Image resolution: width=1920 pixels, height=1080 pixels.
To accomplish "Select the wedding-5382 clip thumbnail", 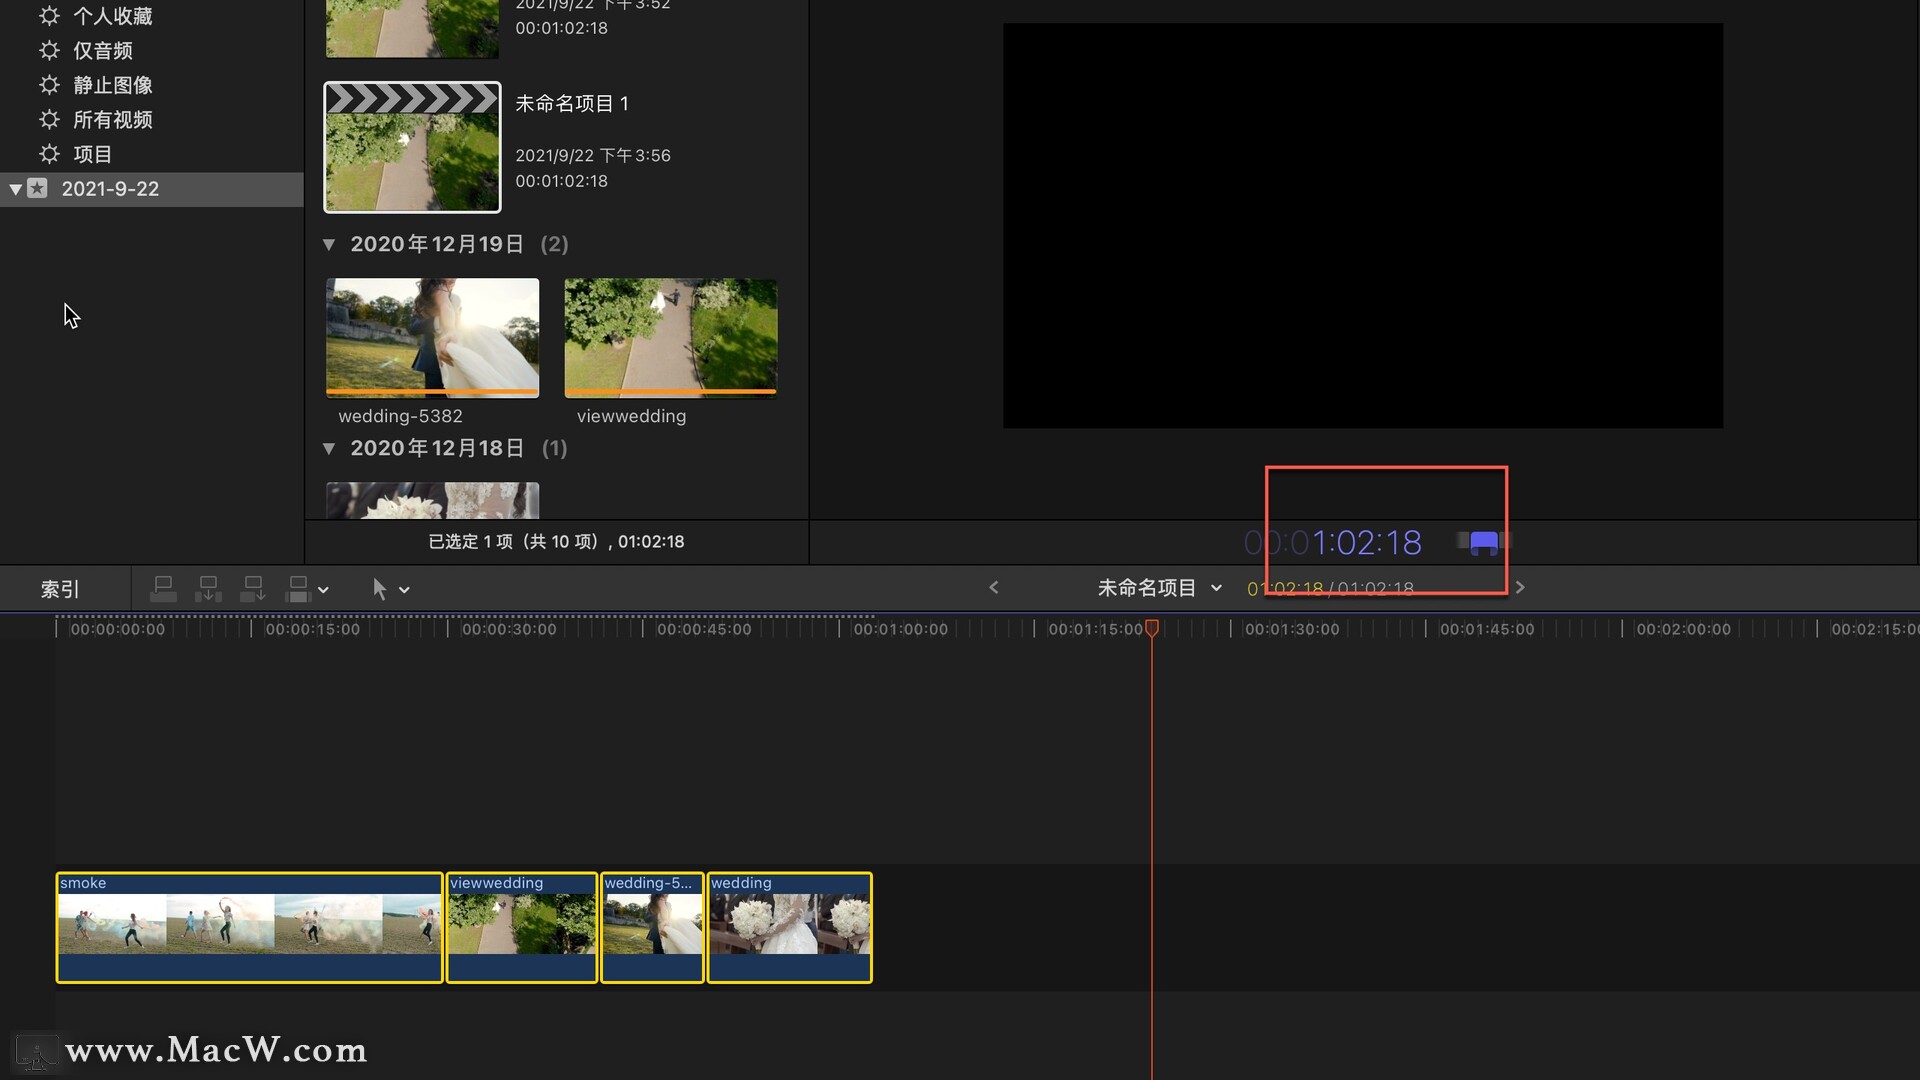I will click(x=432, y=338).
